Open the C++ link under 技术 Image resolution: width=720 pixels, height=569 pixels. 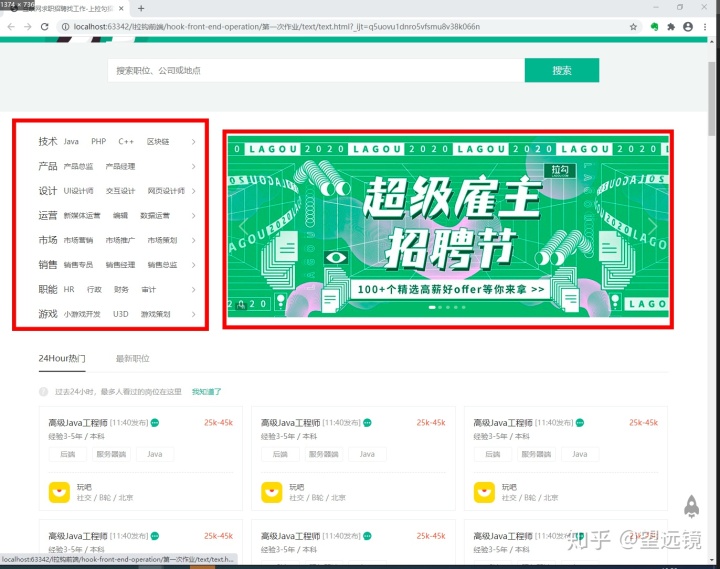pos(126,141)
